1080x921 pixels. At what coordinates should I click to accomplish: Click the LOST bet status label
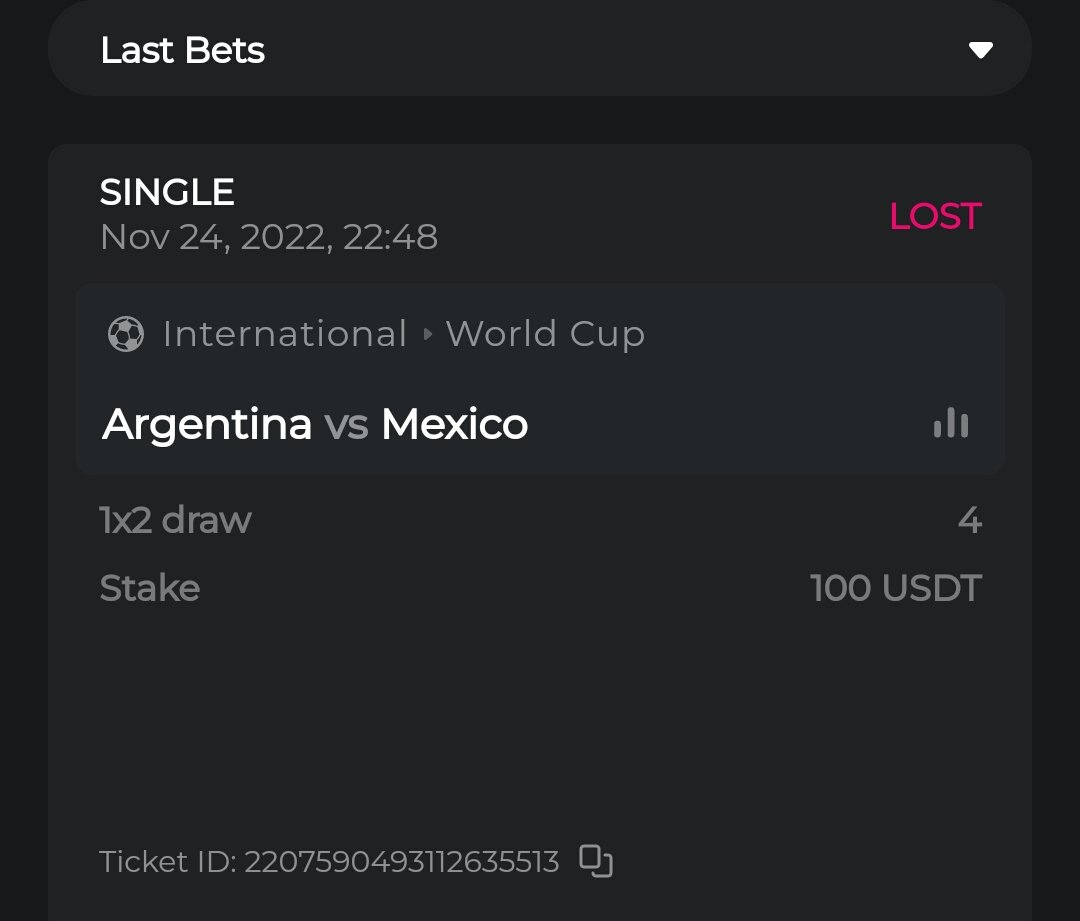tap(935, 216)
